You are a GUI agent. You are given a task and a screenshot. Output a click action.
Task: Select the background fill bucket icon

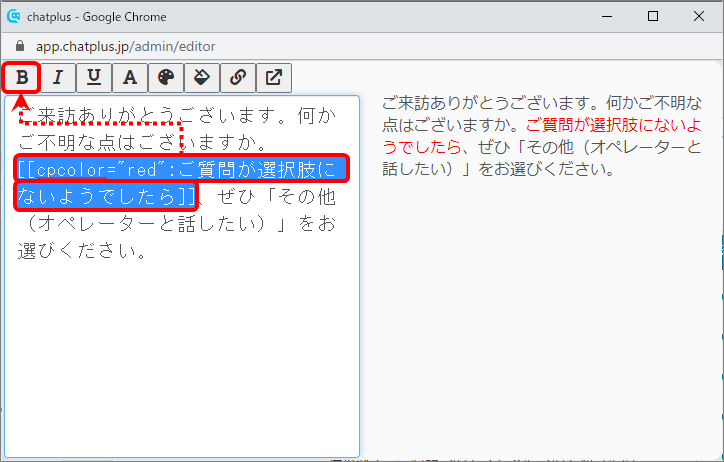[x=202, y=78]
